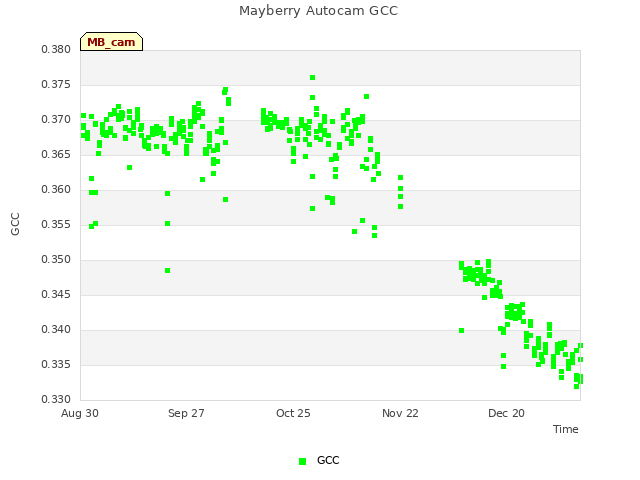
Task: Click the 0.360 y-axis value
Action: tap(56, 189)
